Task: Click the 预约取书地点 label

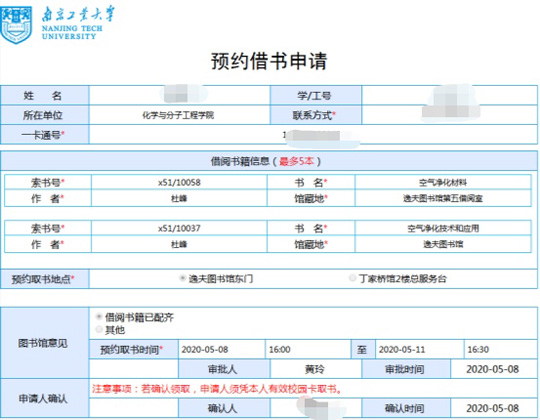Action: pos(44,279)
